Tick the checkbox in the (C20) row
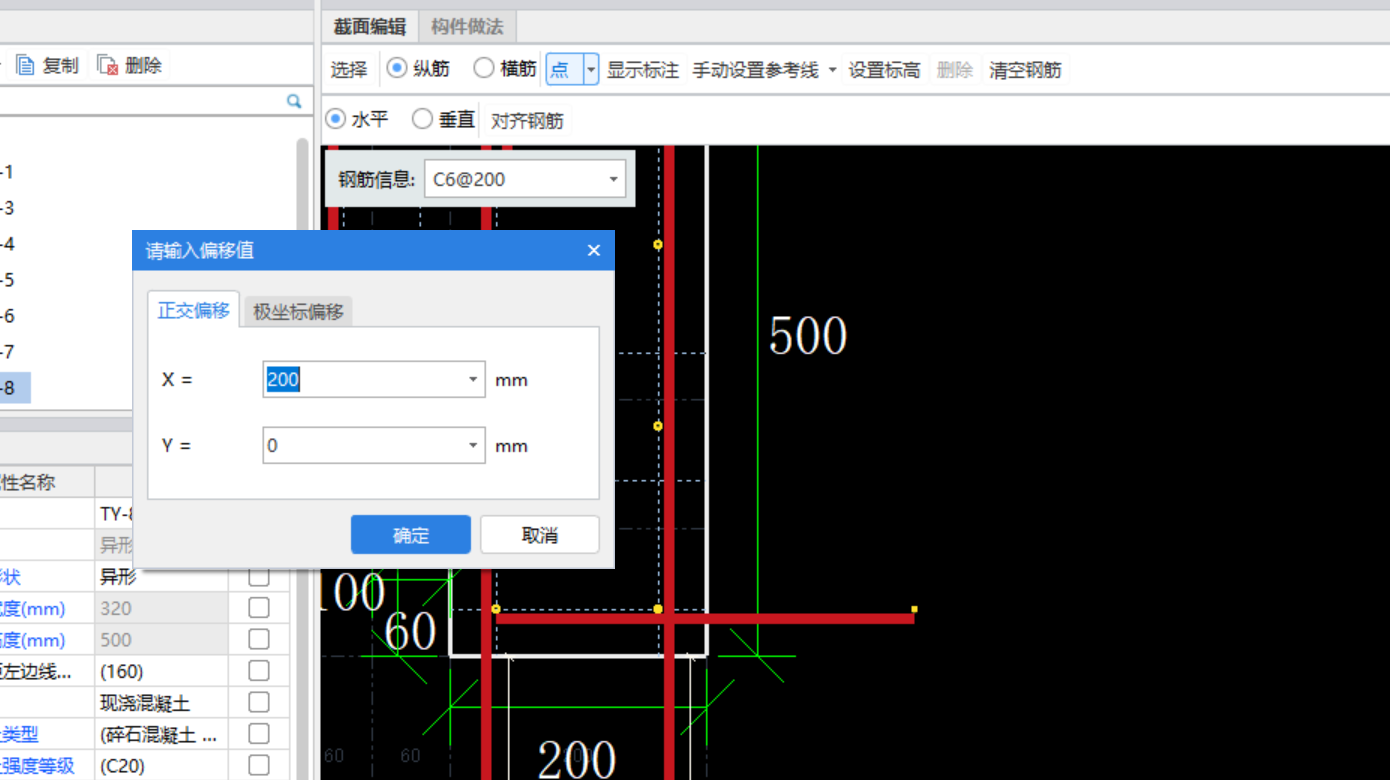Screen dimensions: 1390x780 (x=259, y=766)
